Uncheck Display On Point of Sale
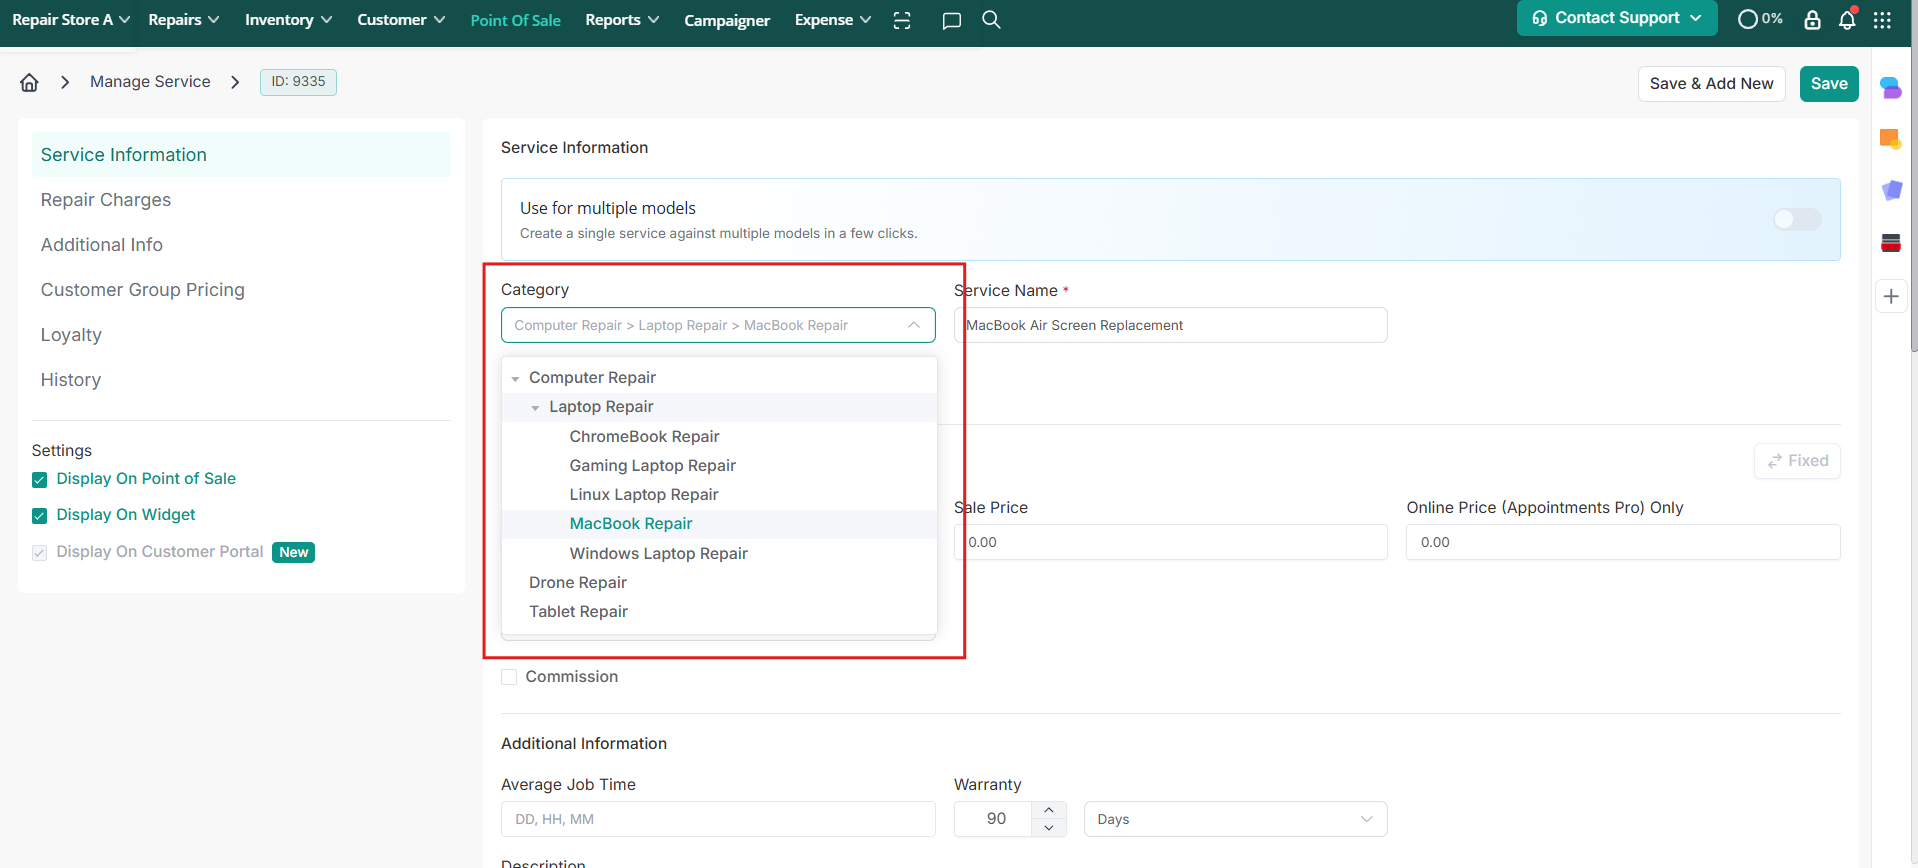1918x868 pixels. click(x=40, y=480)
